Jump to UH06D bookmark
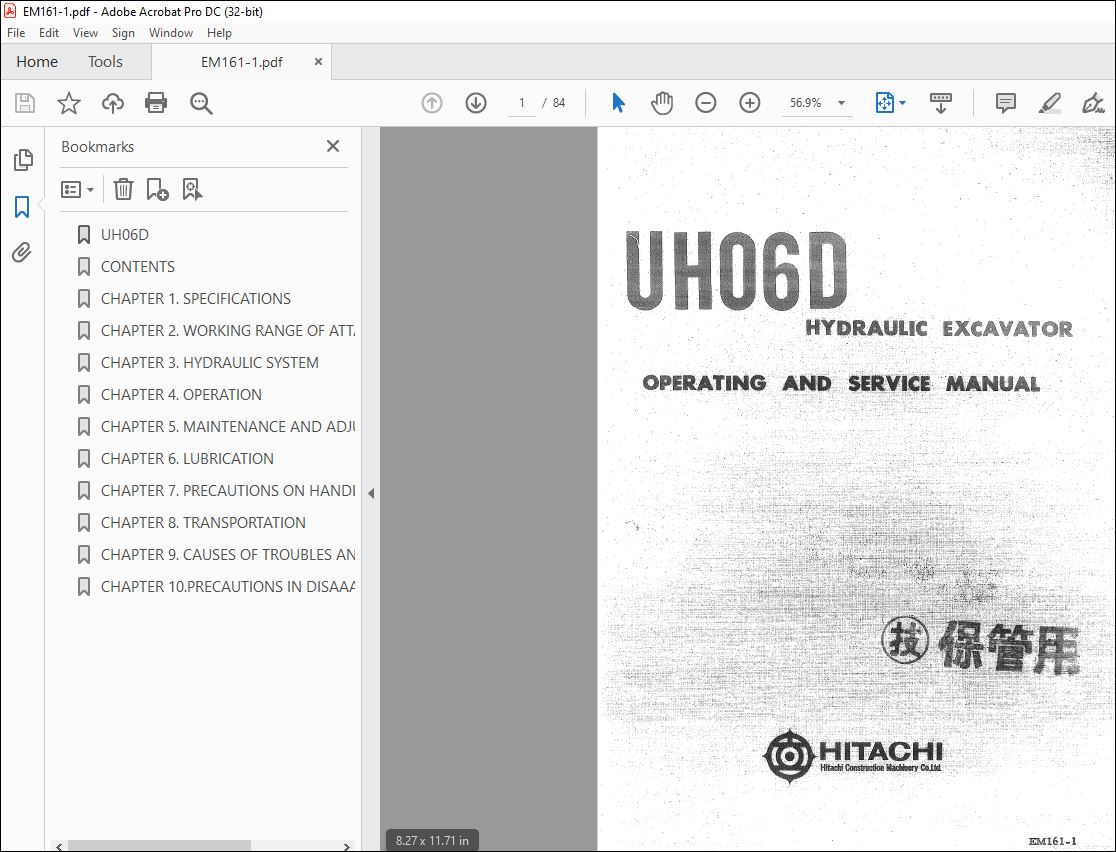The width and height of the screenshot is (1116, 852). click(x=125, y=234)
